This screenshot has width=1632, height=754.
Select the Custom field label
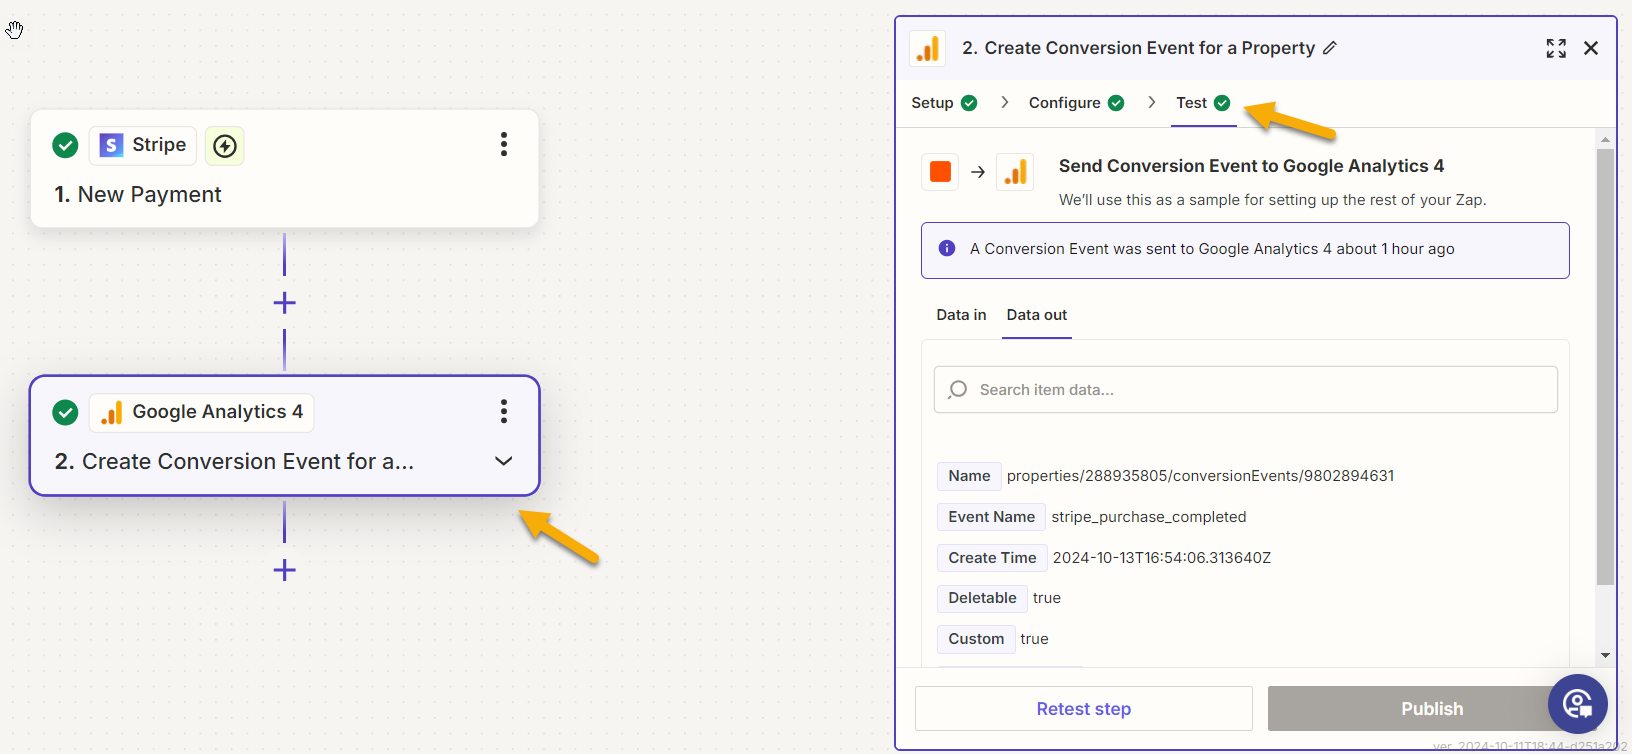(976, 639)
